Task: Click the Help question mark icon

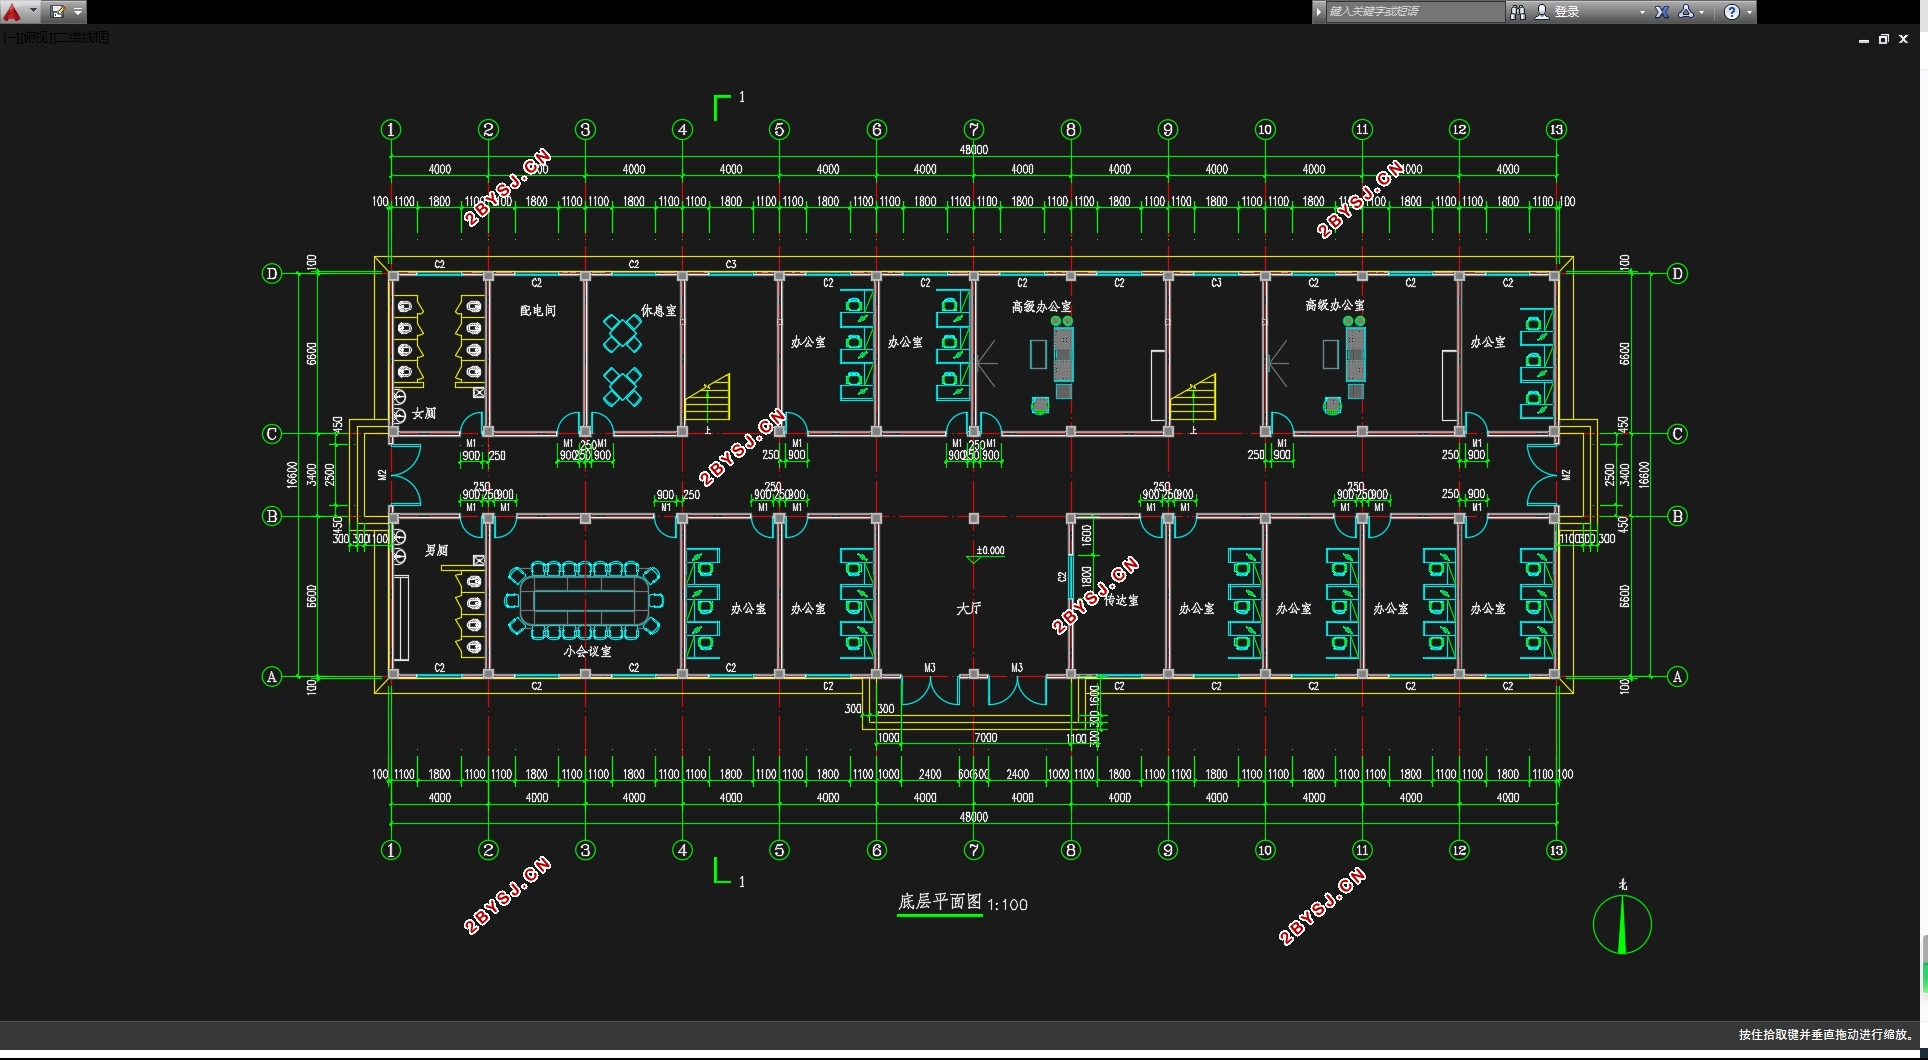Action: 1732,12
